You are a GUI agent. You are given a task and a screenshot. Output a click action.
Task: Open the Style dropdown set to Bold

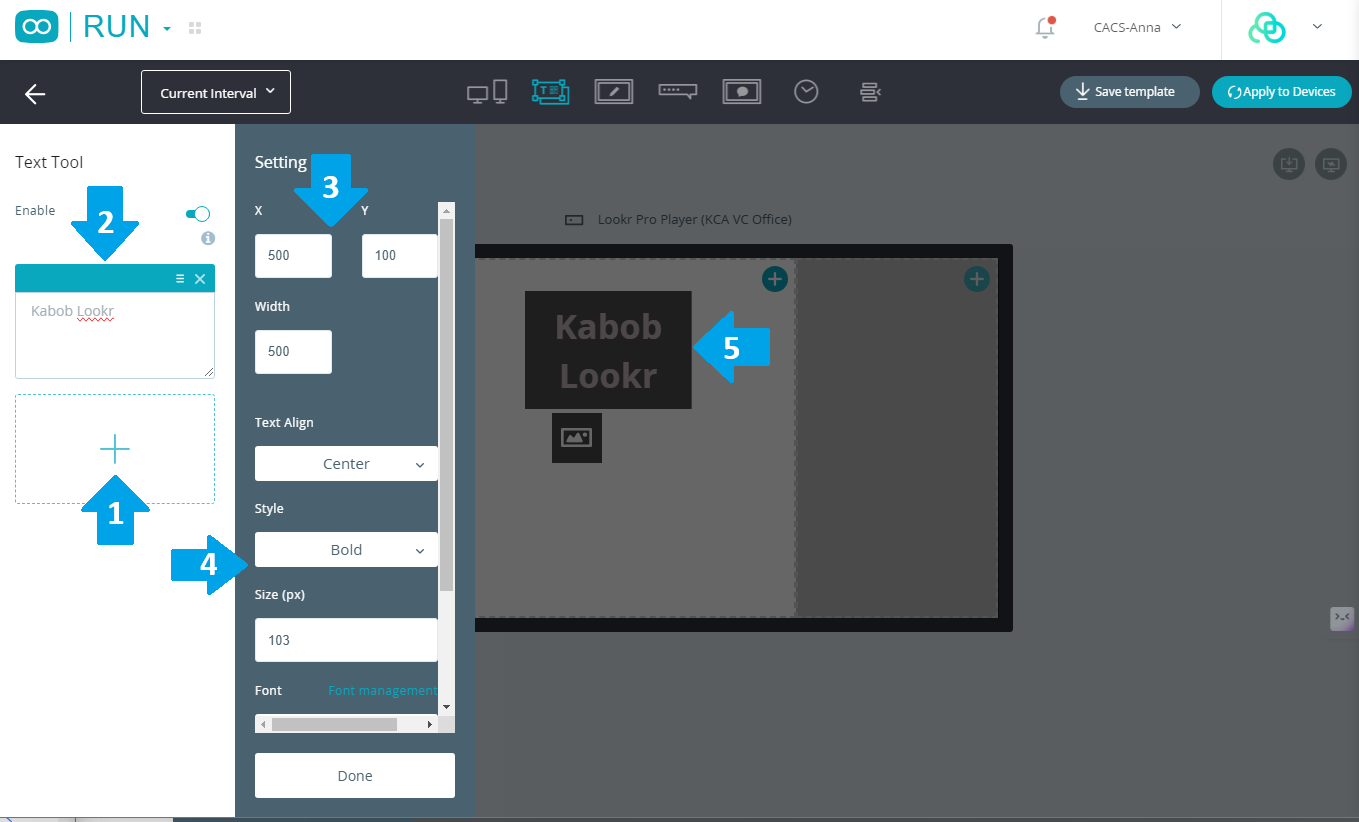(x=346, y=550)
